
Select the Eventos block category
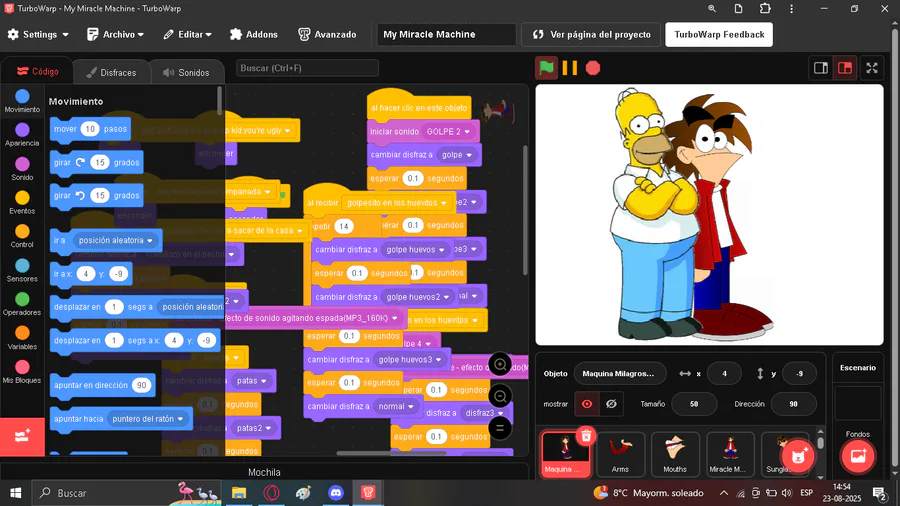pyautogui.click(x=22, y=203)
